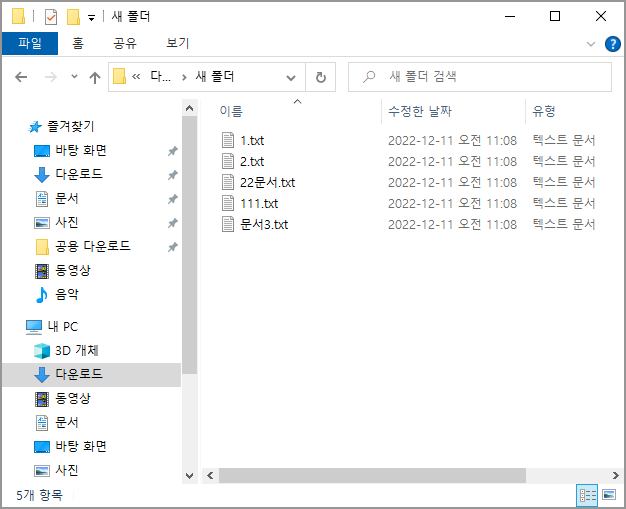Switch to the 보기 ribbon tab
Image resolution: width=626 pixels, height=509 pixels.
click(177, 43)
